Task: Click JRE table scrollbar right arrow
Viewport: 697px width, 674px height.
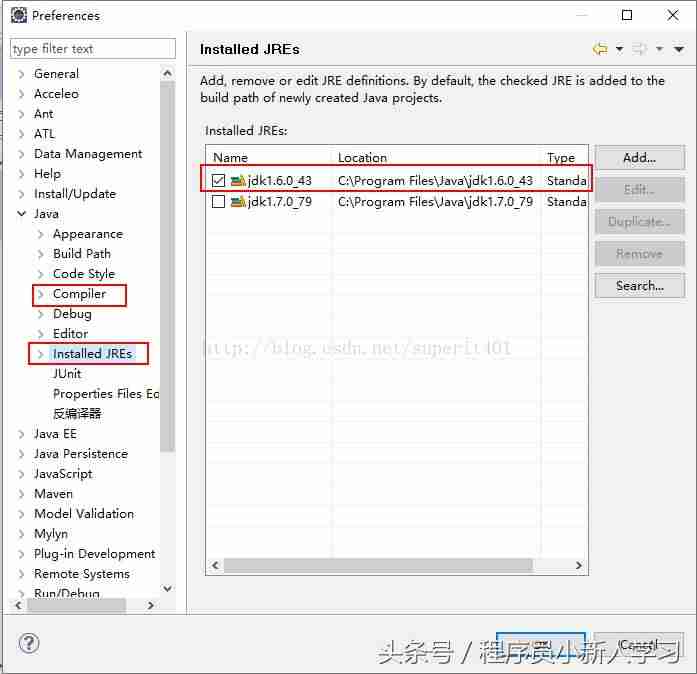Action: [579, 565]
